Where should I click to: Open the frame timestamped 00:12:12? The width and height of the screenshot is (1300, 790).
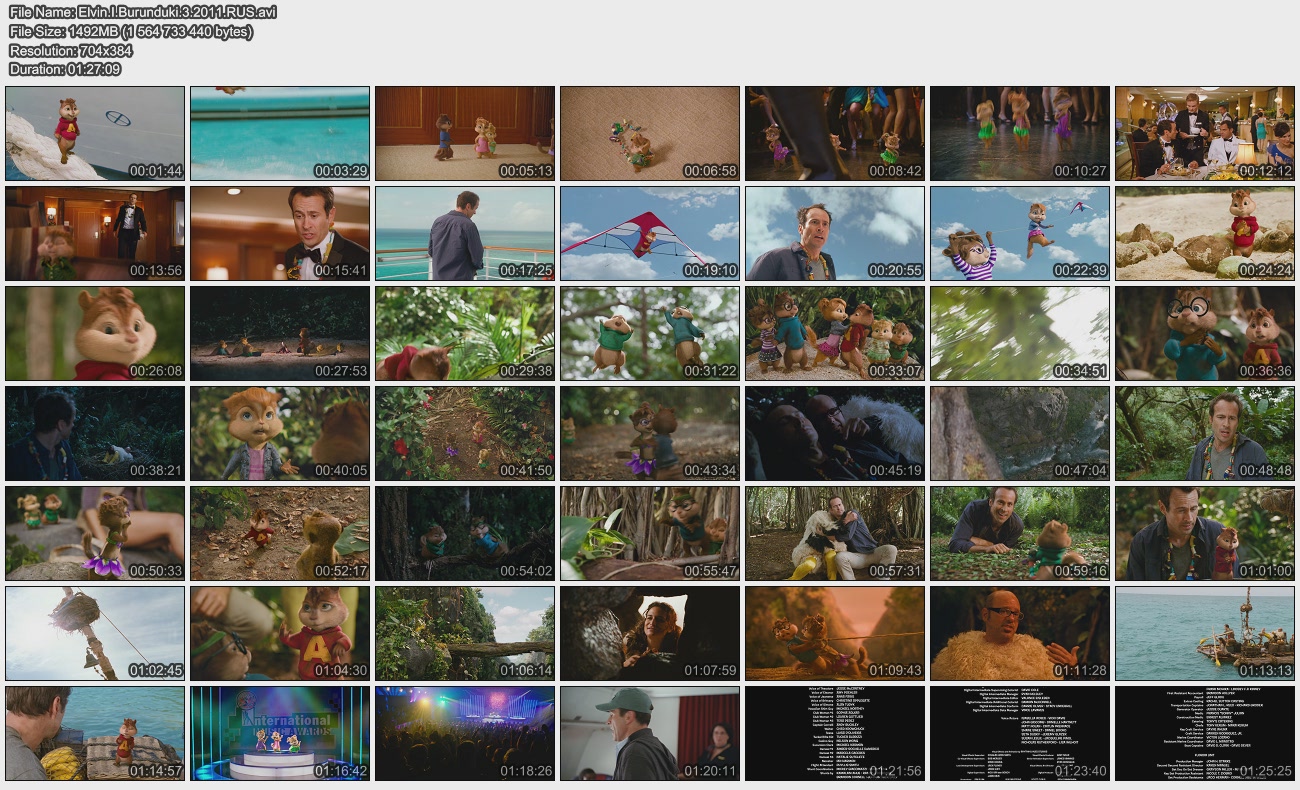point(1205,133)
